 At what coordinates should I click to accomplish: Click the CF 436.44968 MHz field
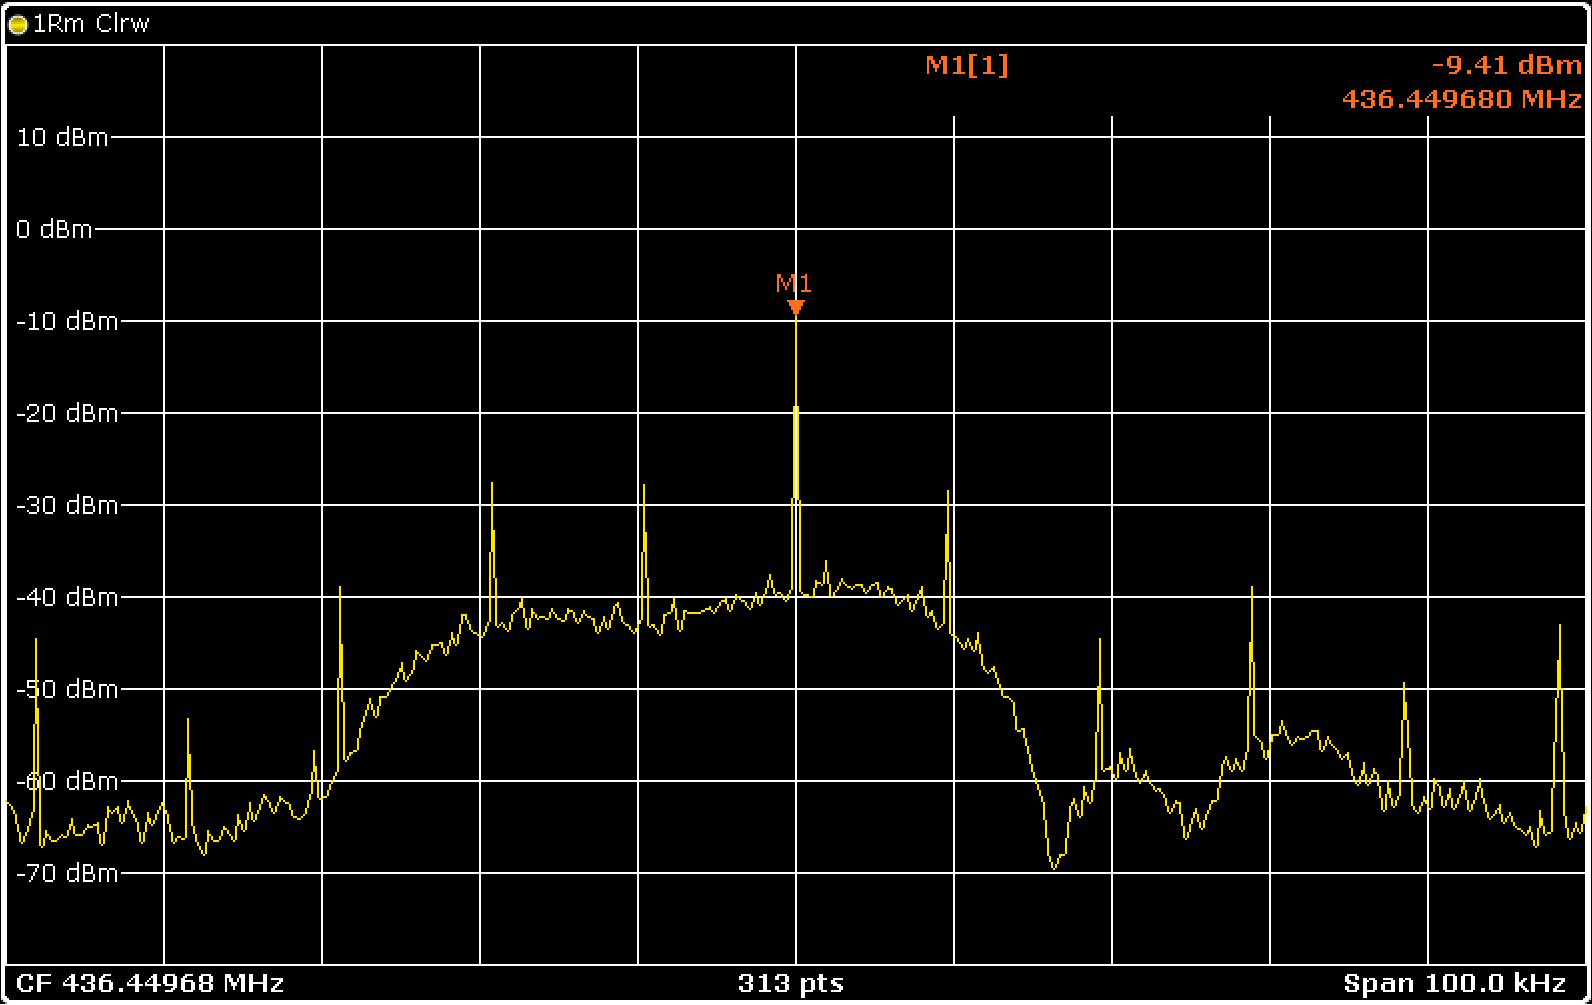point(150,983)
